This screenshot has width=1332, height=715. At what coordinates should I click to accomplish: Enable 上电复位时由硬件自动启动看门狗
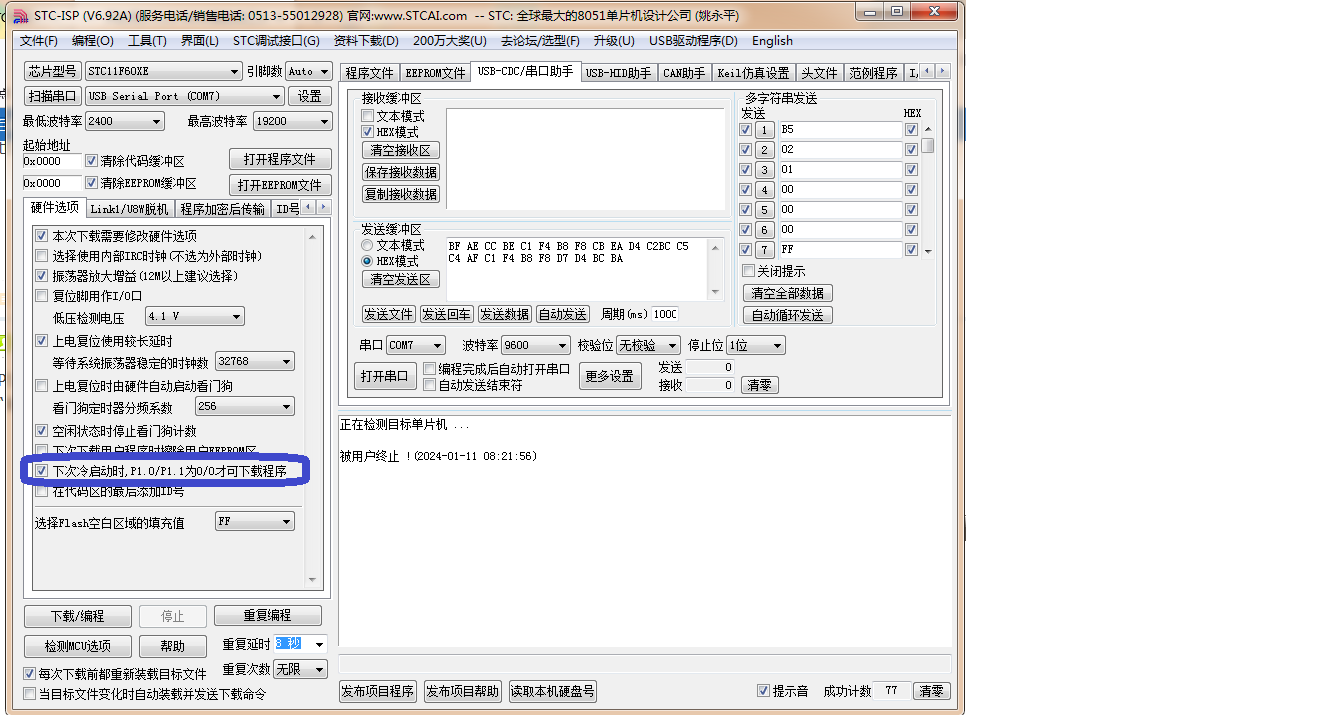coord(42,386)
